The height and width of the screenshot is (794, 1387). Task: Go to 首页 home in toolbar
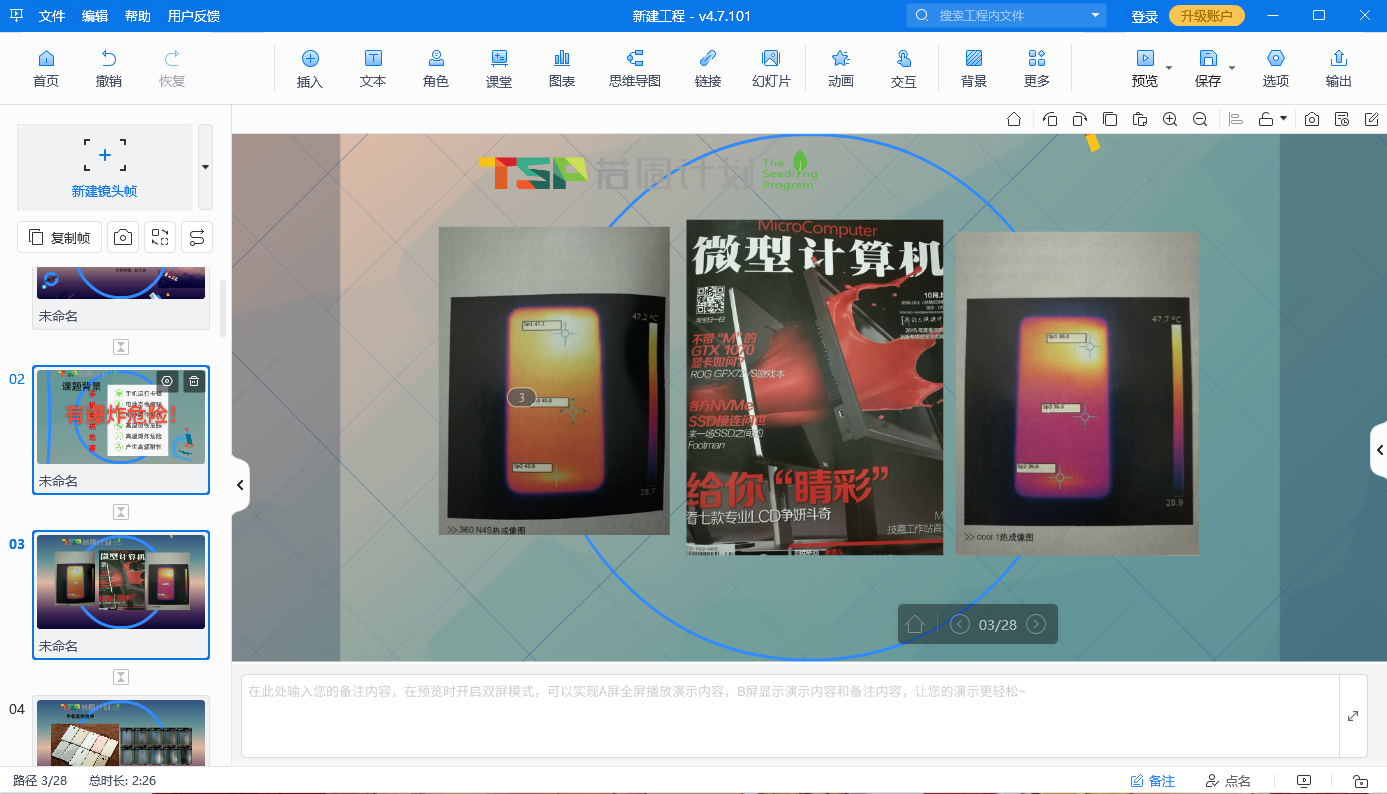[46, 69]
